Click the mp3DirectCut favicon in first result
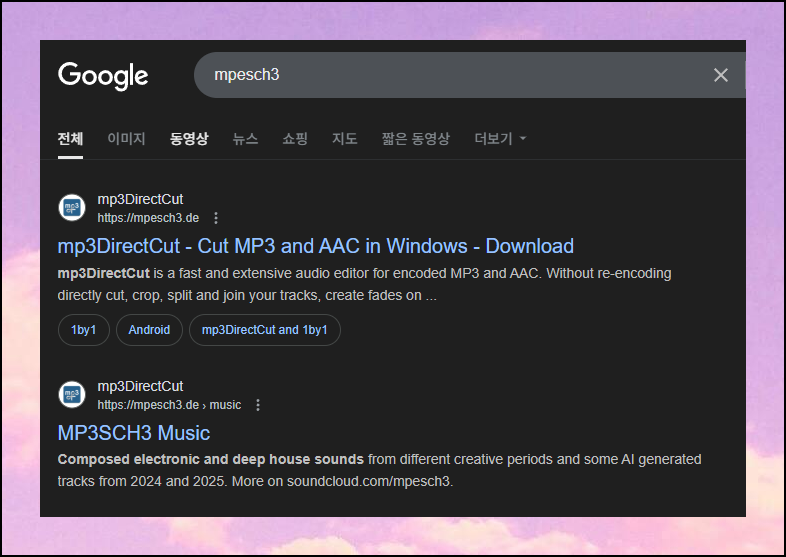786x557 pixels. point(72,208)
